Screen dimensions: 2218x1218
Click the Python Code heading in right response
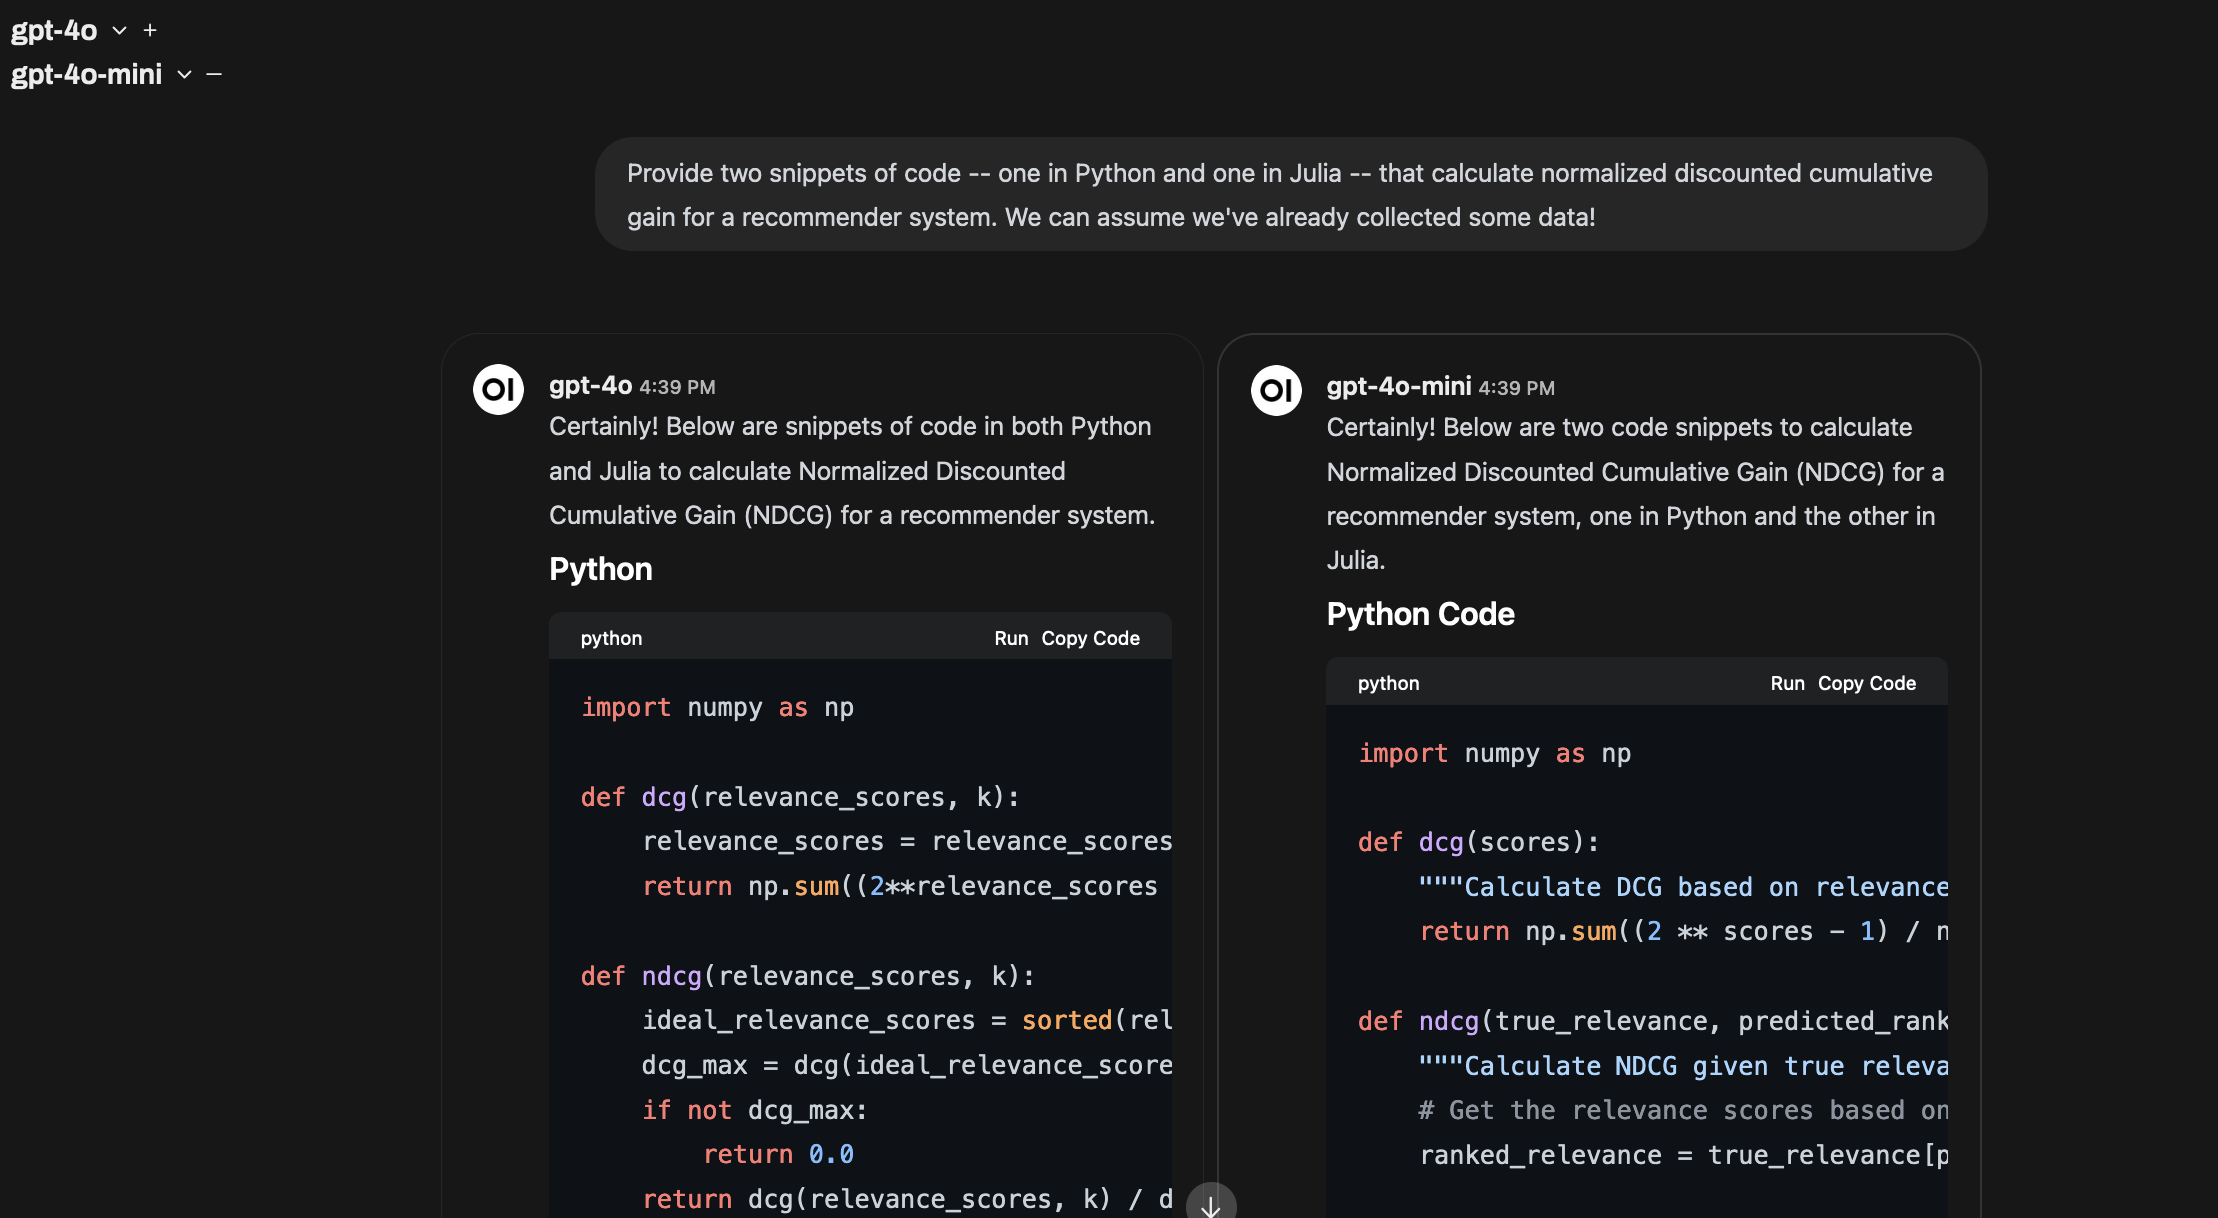point(1420,614)
